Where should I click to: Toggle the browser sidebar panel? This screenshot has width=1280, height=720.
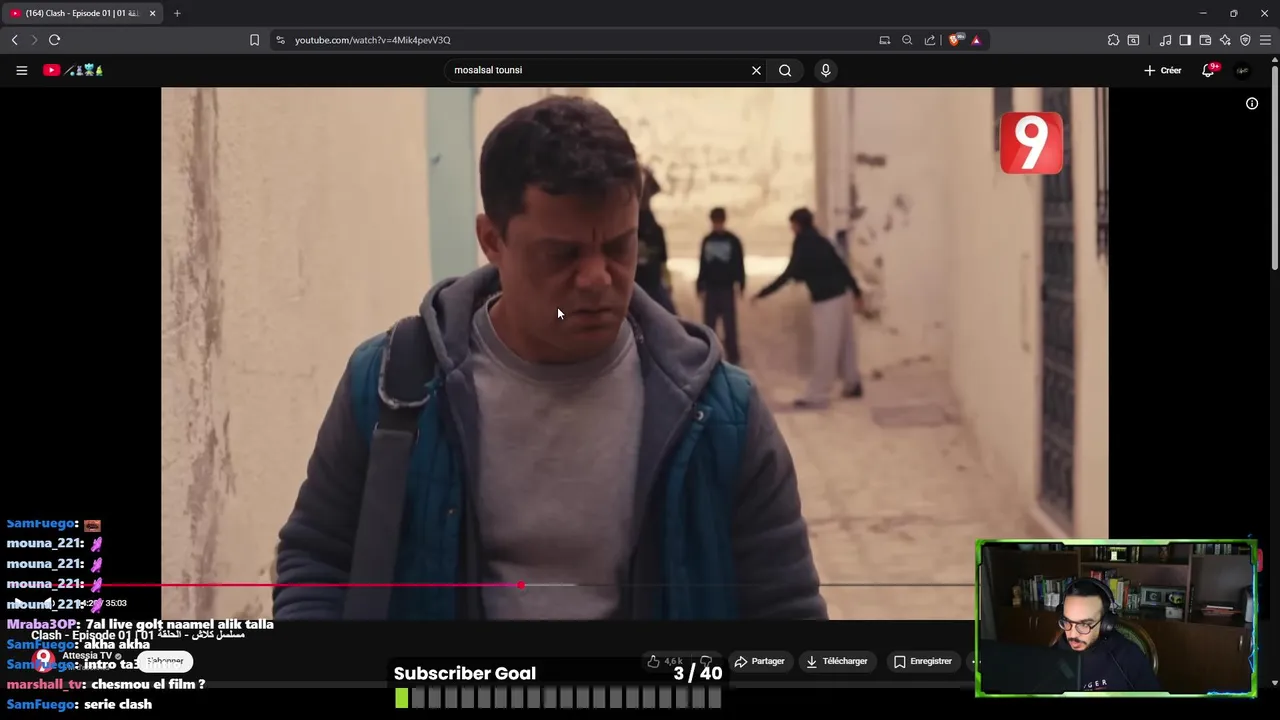point(1185,40)
